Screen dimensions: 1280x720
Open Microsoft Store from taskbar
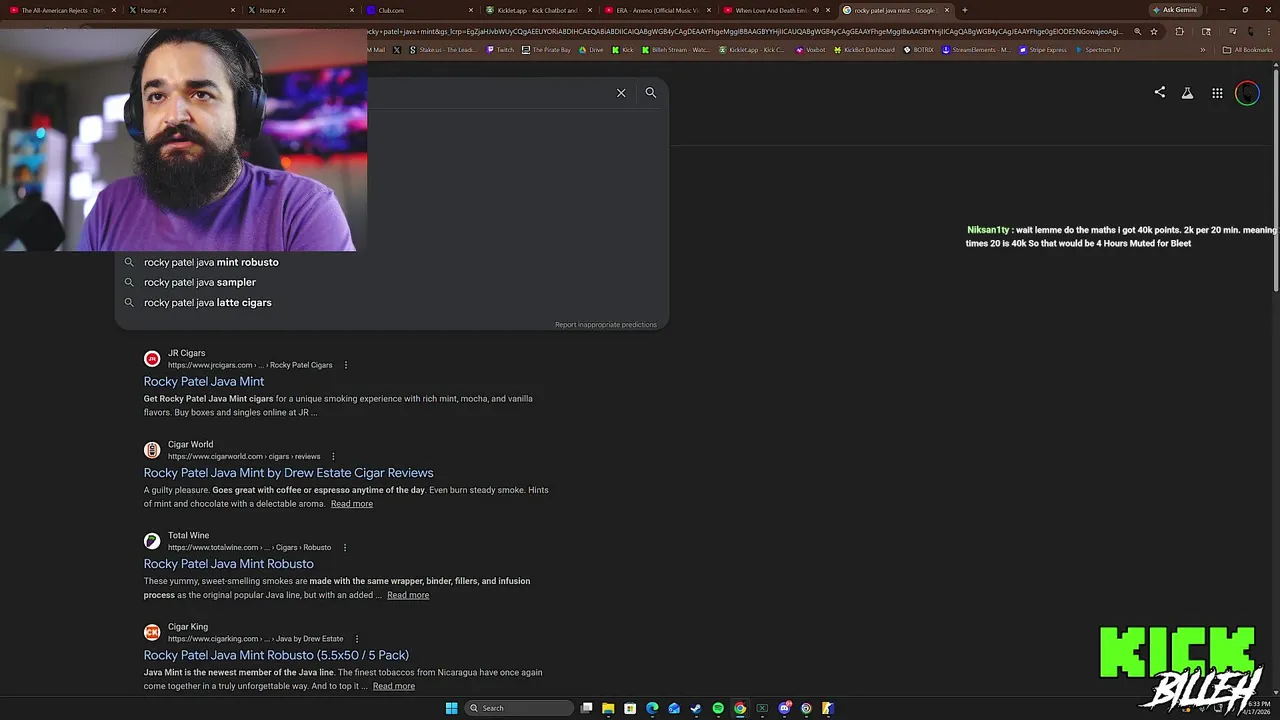(x=630, y=708)
